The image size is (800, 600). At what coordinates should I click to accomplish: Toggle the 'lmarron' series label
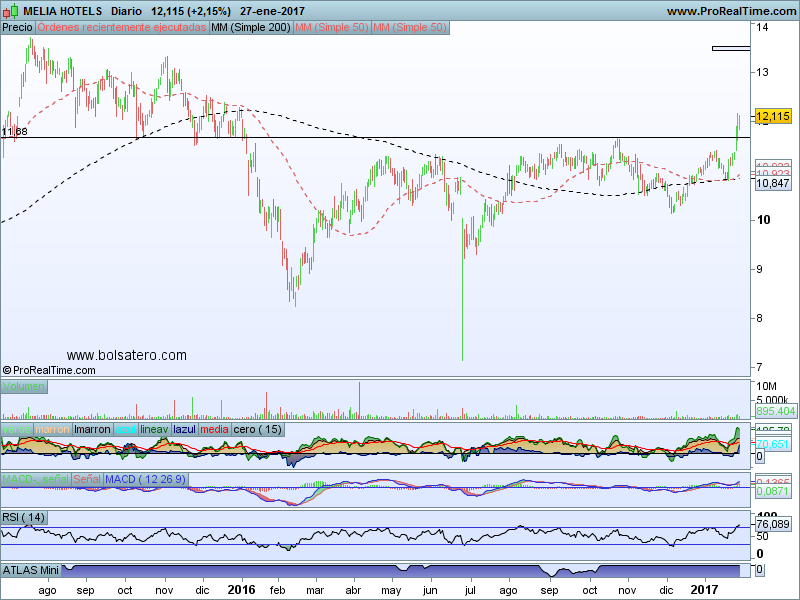[92, 429]
